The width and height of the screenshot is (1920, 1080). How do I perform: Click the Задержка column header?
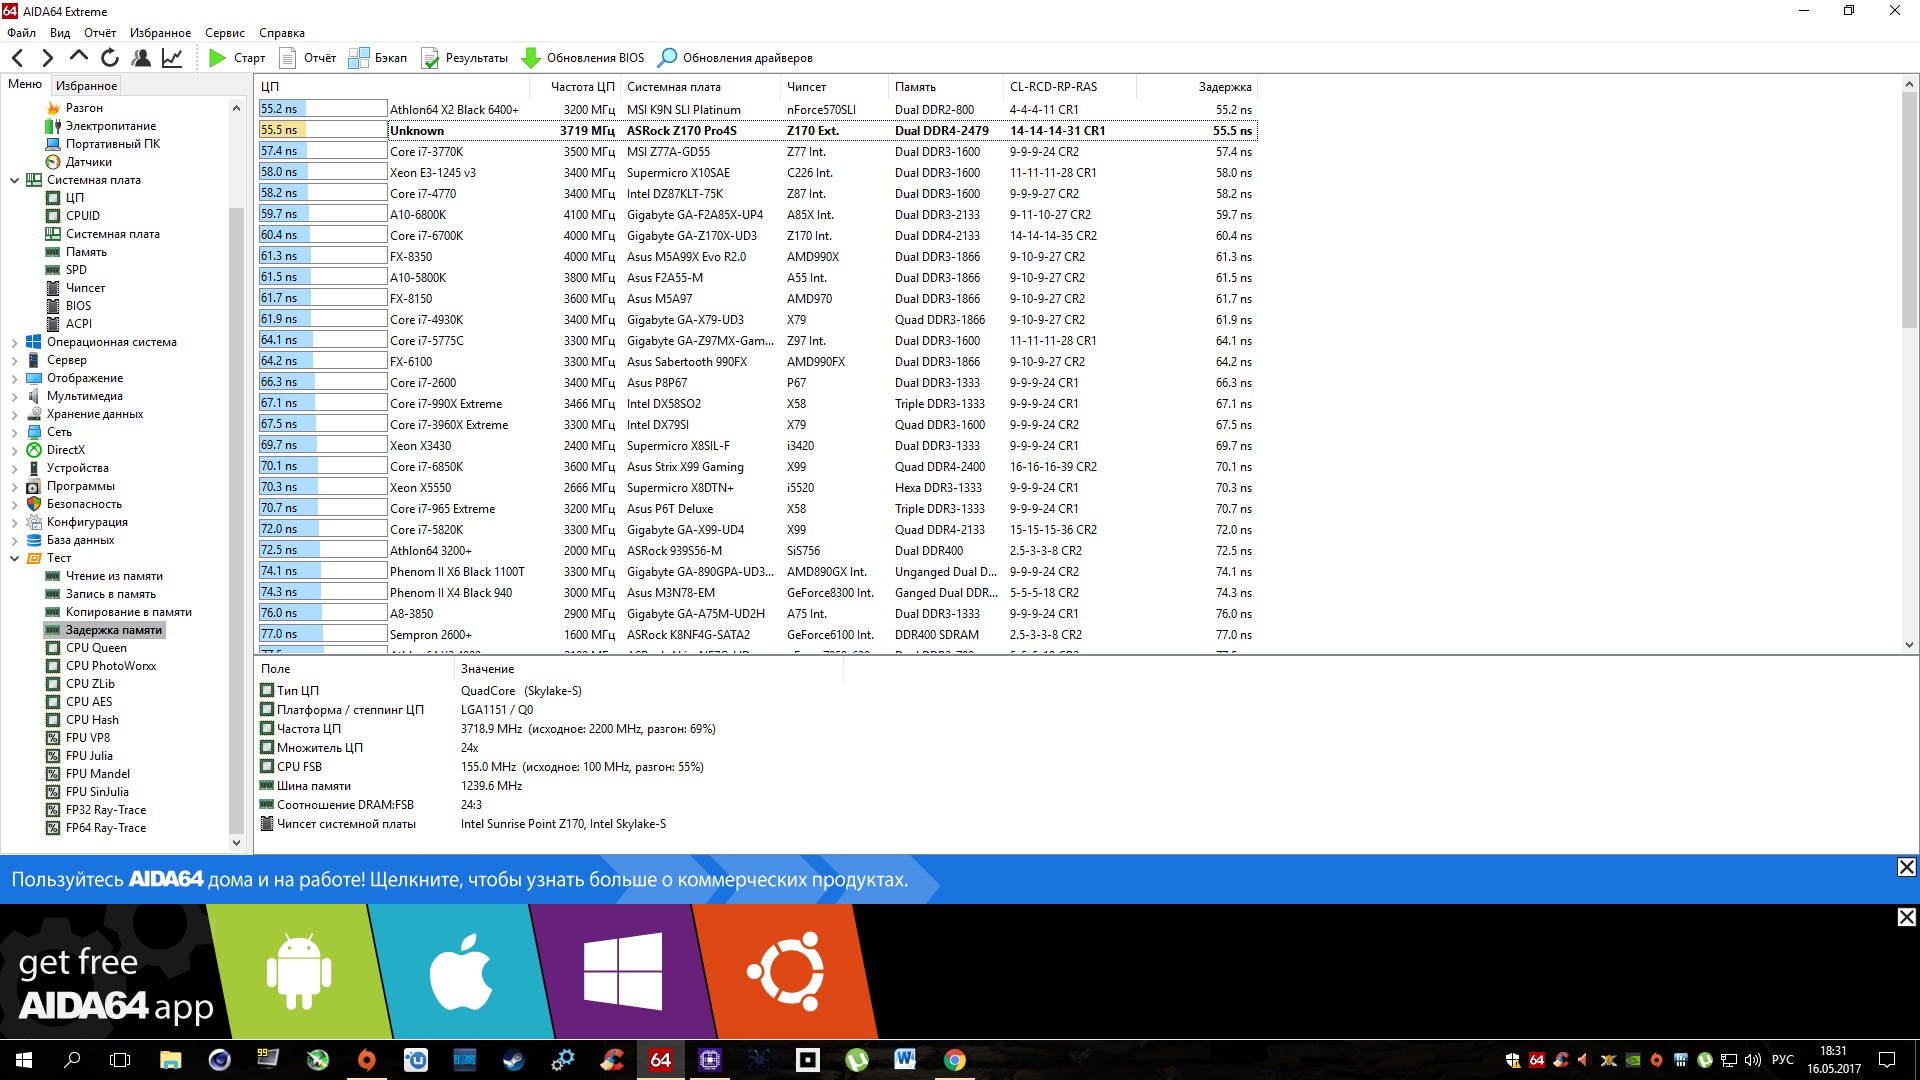1224,87
